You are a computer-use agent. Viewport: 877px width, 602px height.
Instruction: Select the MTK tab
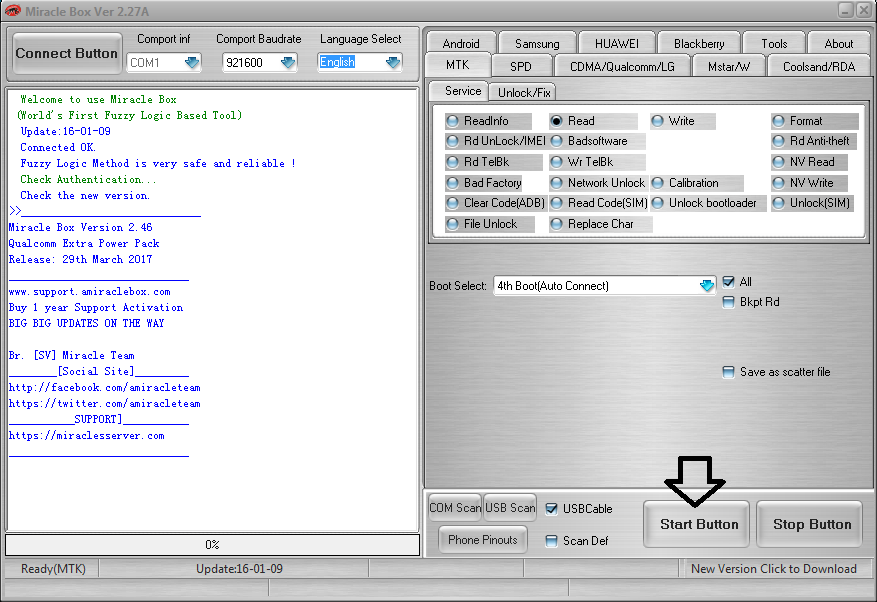tap(458, 65)
